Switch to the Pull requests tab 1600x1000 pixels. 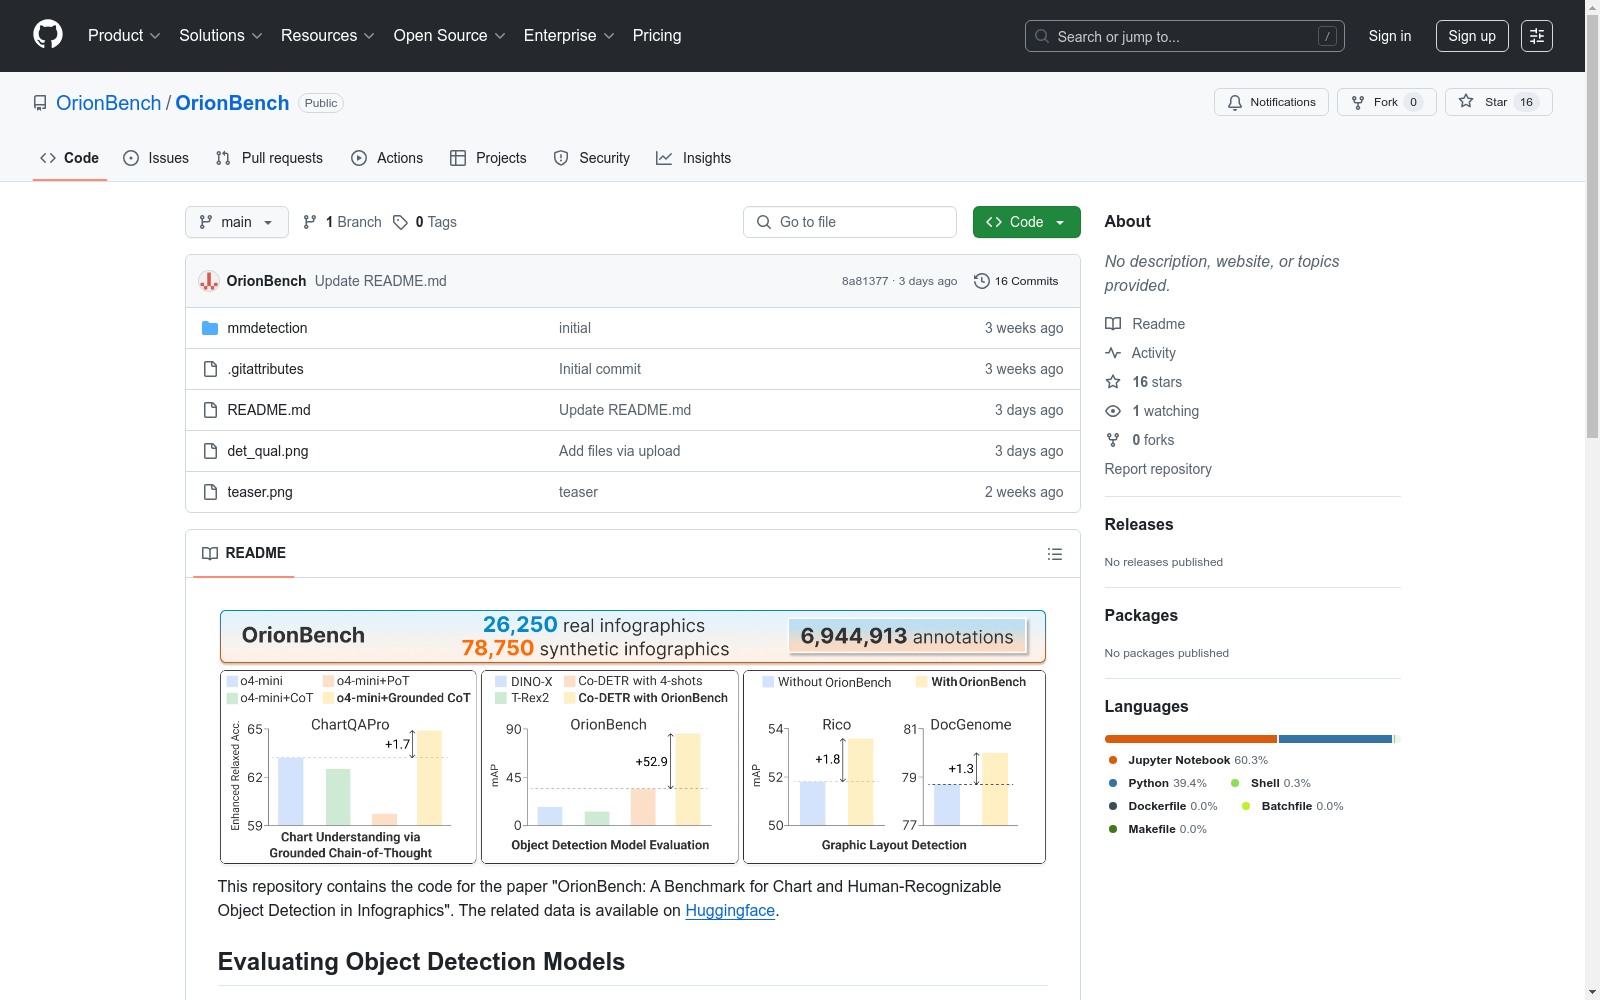[269, 158]
